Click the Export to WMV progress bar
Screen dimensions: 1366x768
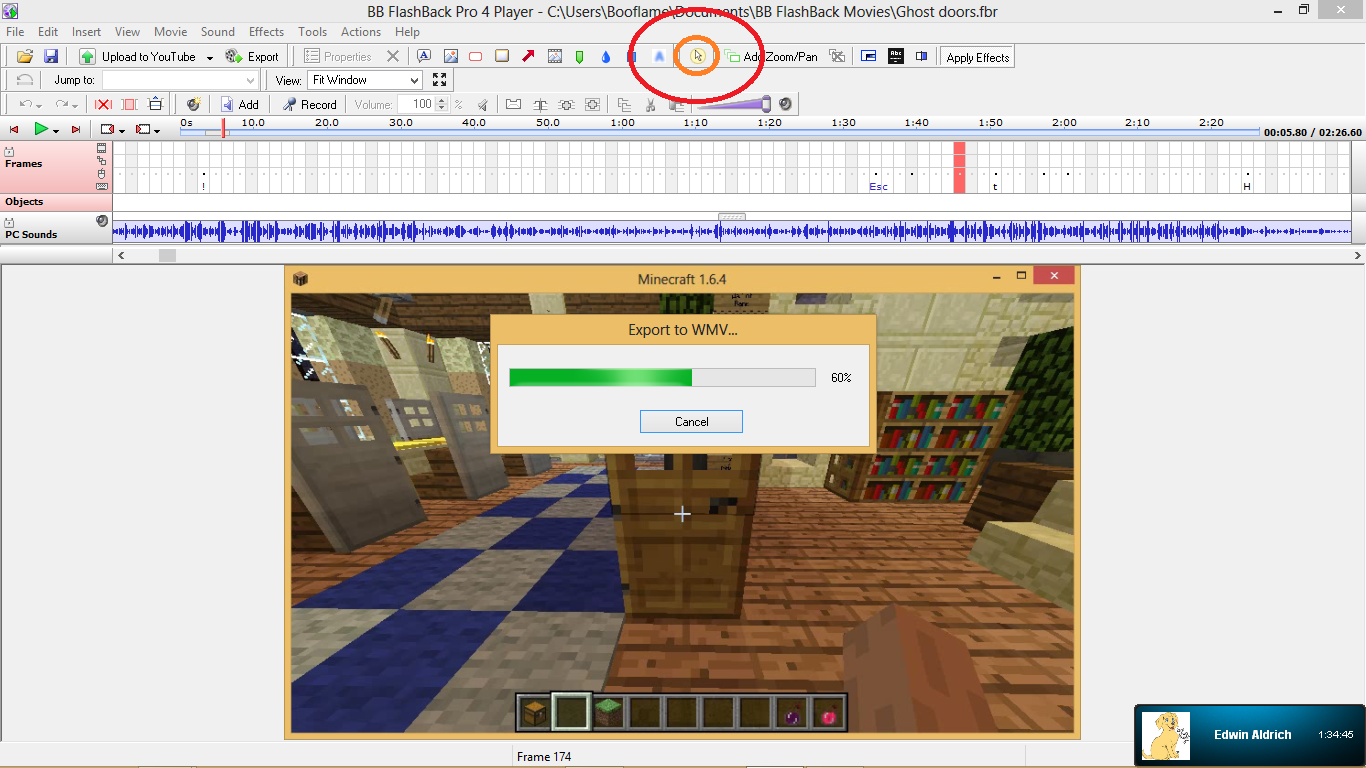(663, 377)
